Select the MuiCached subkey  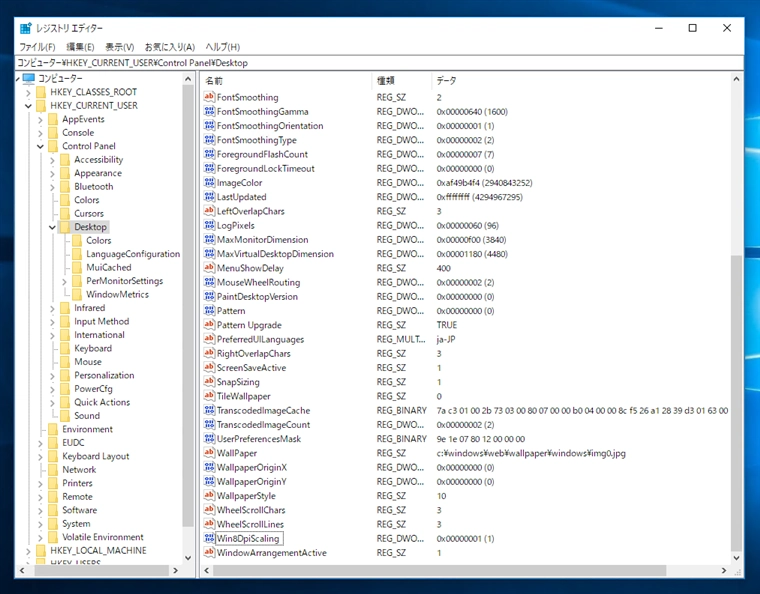(109, 267)
